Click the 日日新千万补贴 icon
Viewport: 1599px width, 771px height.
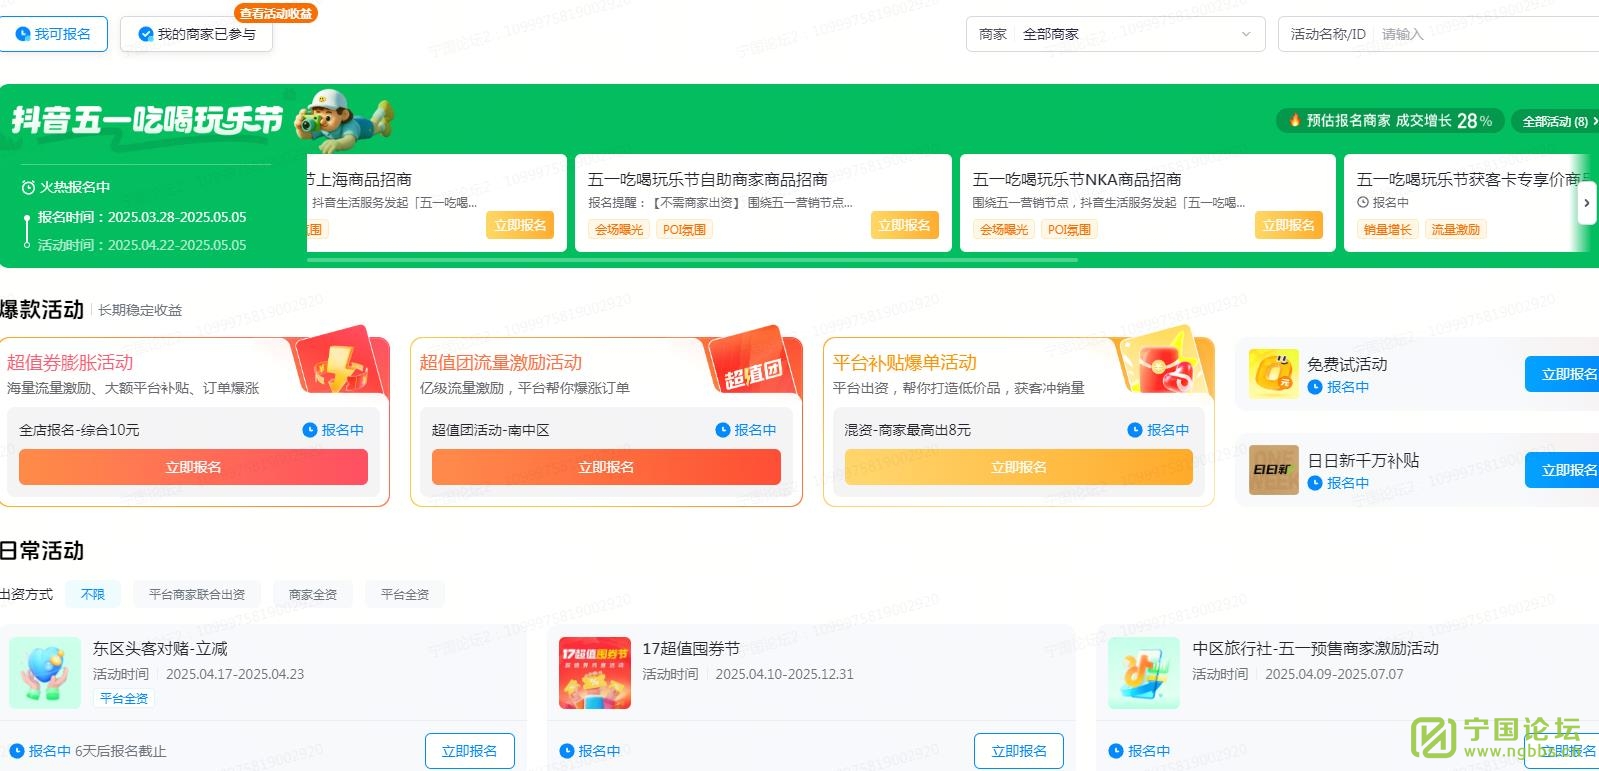pyautogui.click(x=1273, y=470)
